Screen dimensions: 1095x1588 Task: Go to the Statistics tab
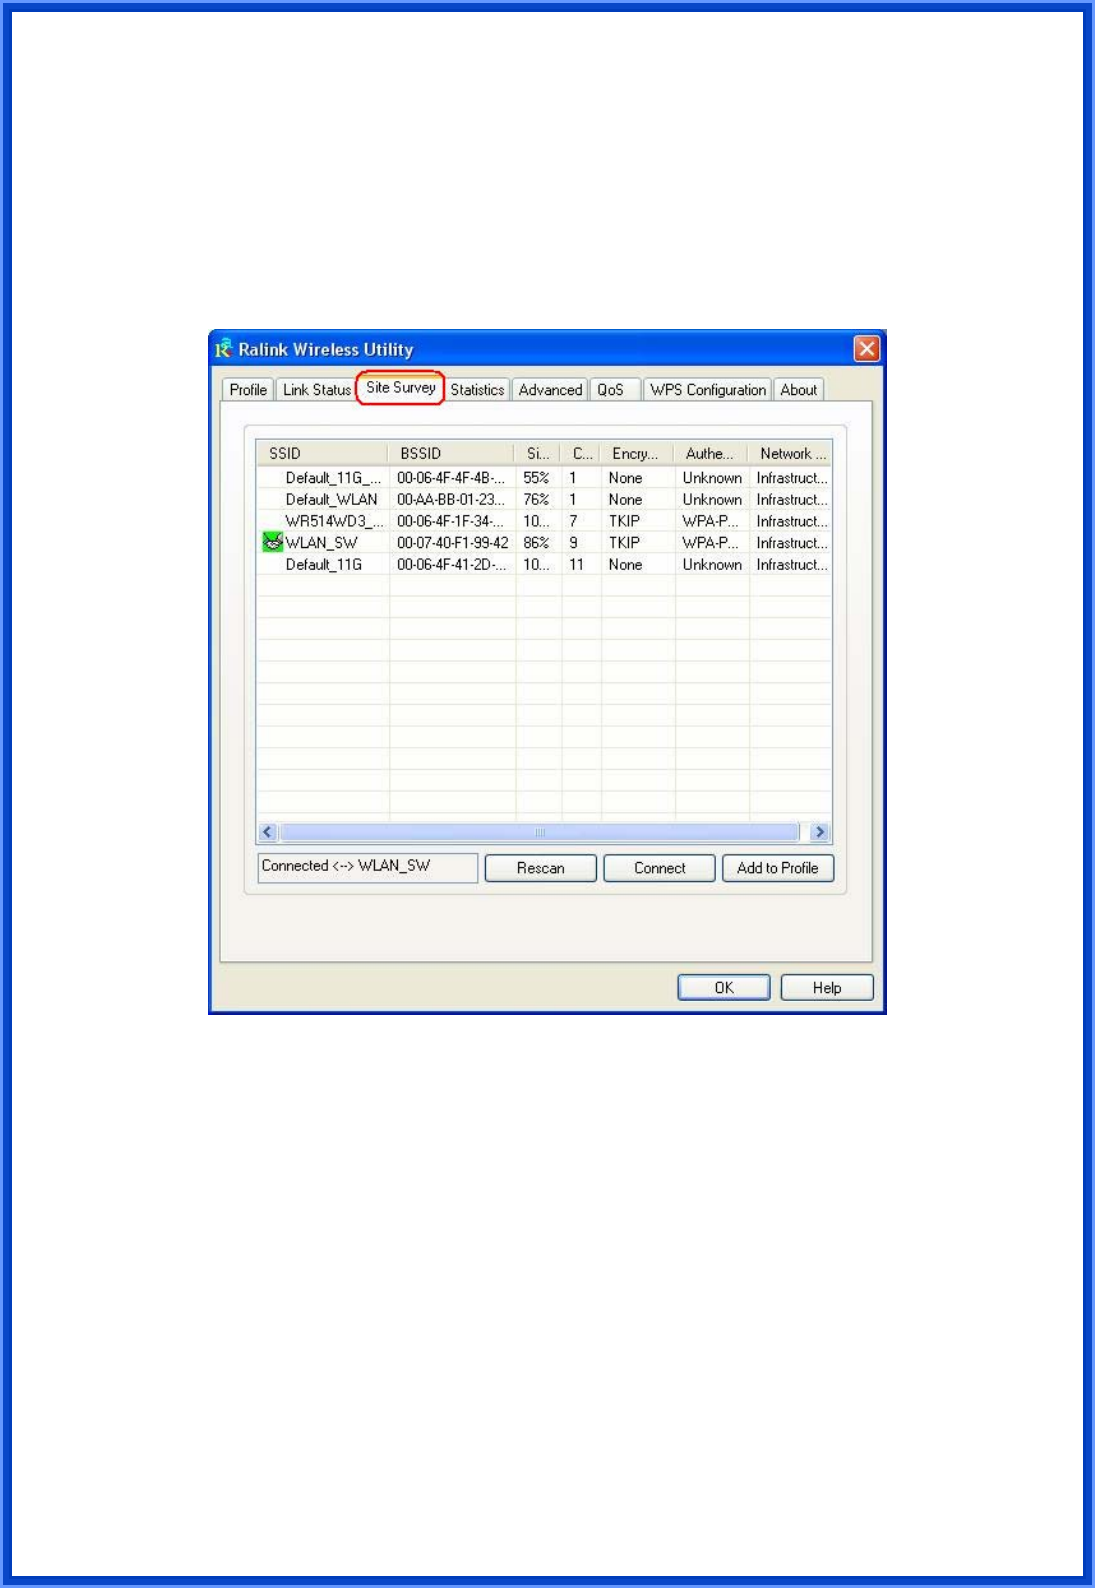click(477, 390)
